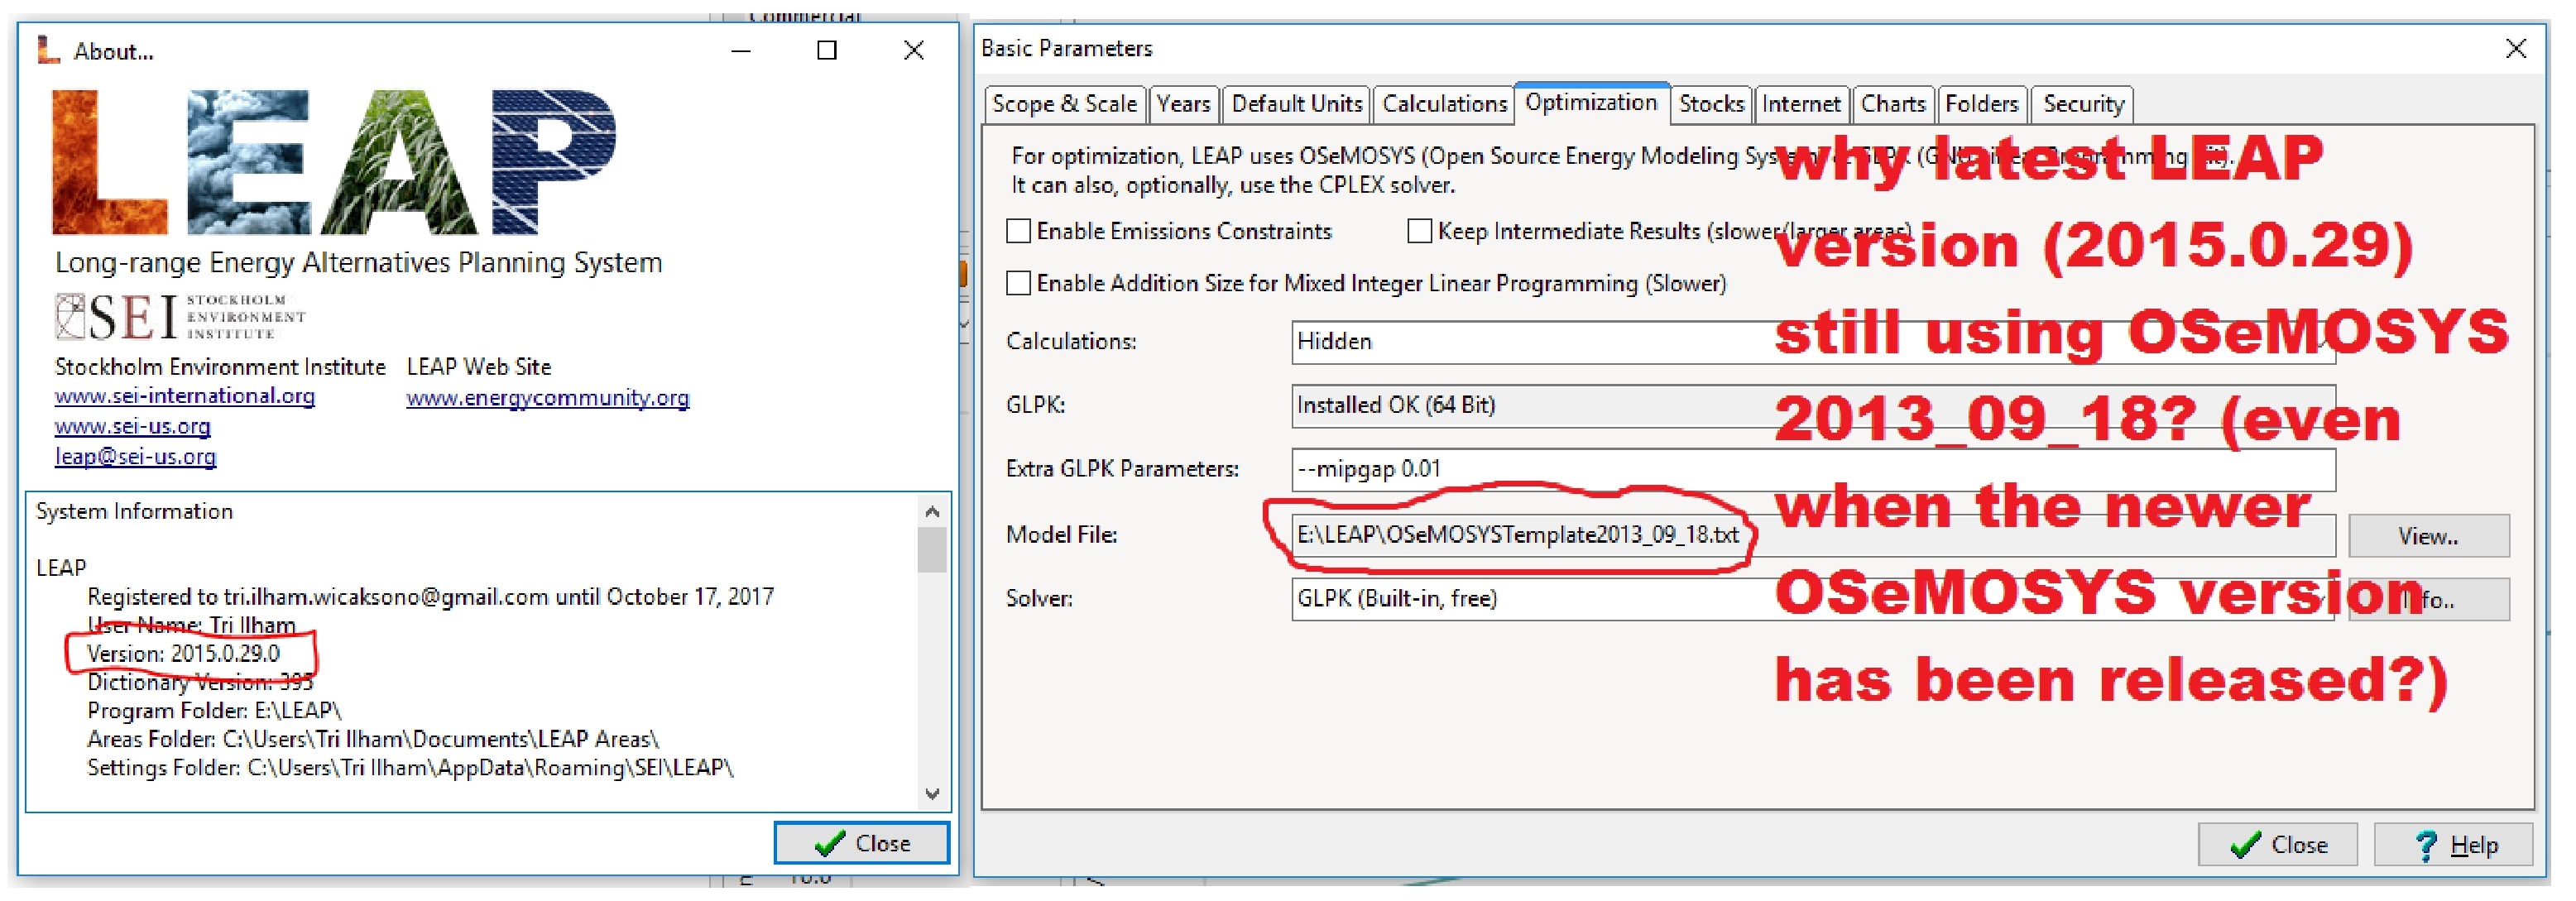Go to the Charts tab
2576x901 pixels.
(1893, 104)
